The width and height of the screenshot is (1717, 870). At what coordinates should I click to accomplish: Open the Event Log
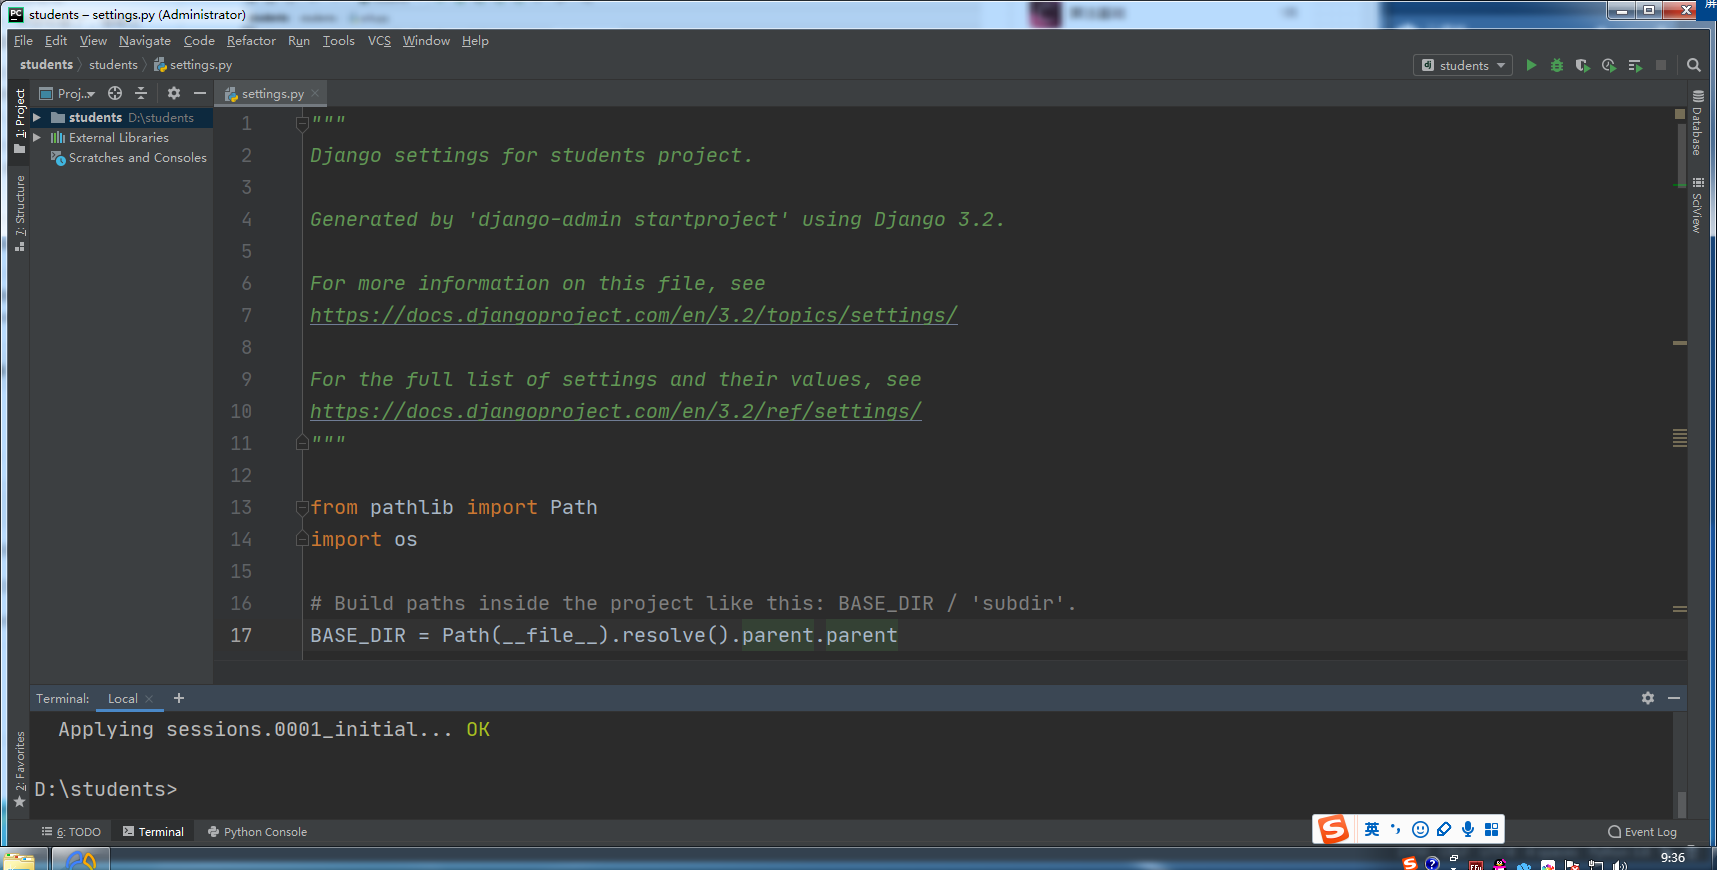[x=1642, y=832]
